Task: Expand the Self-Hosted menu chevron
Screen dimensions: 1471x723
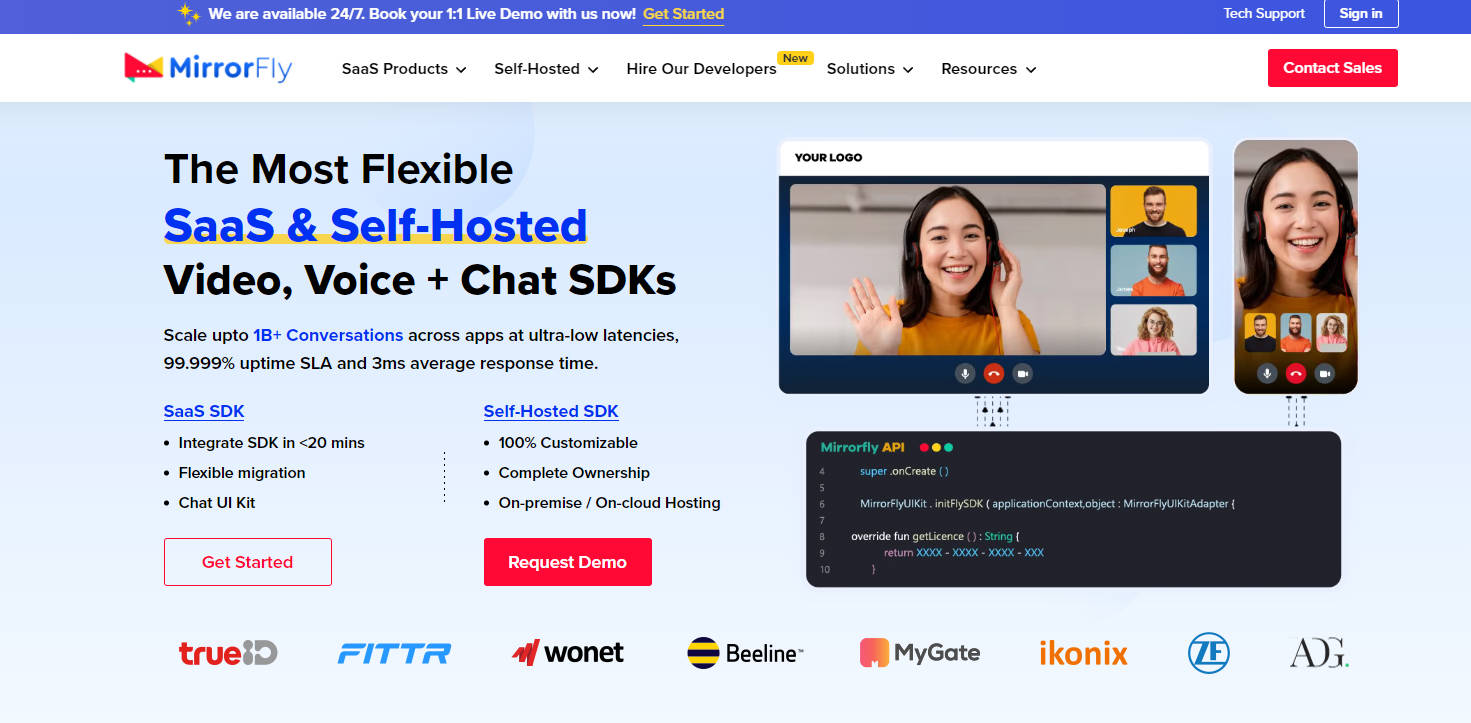Action: (593, 69)
